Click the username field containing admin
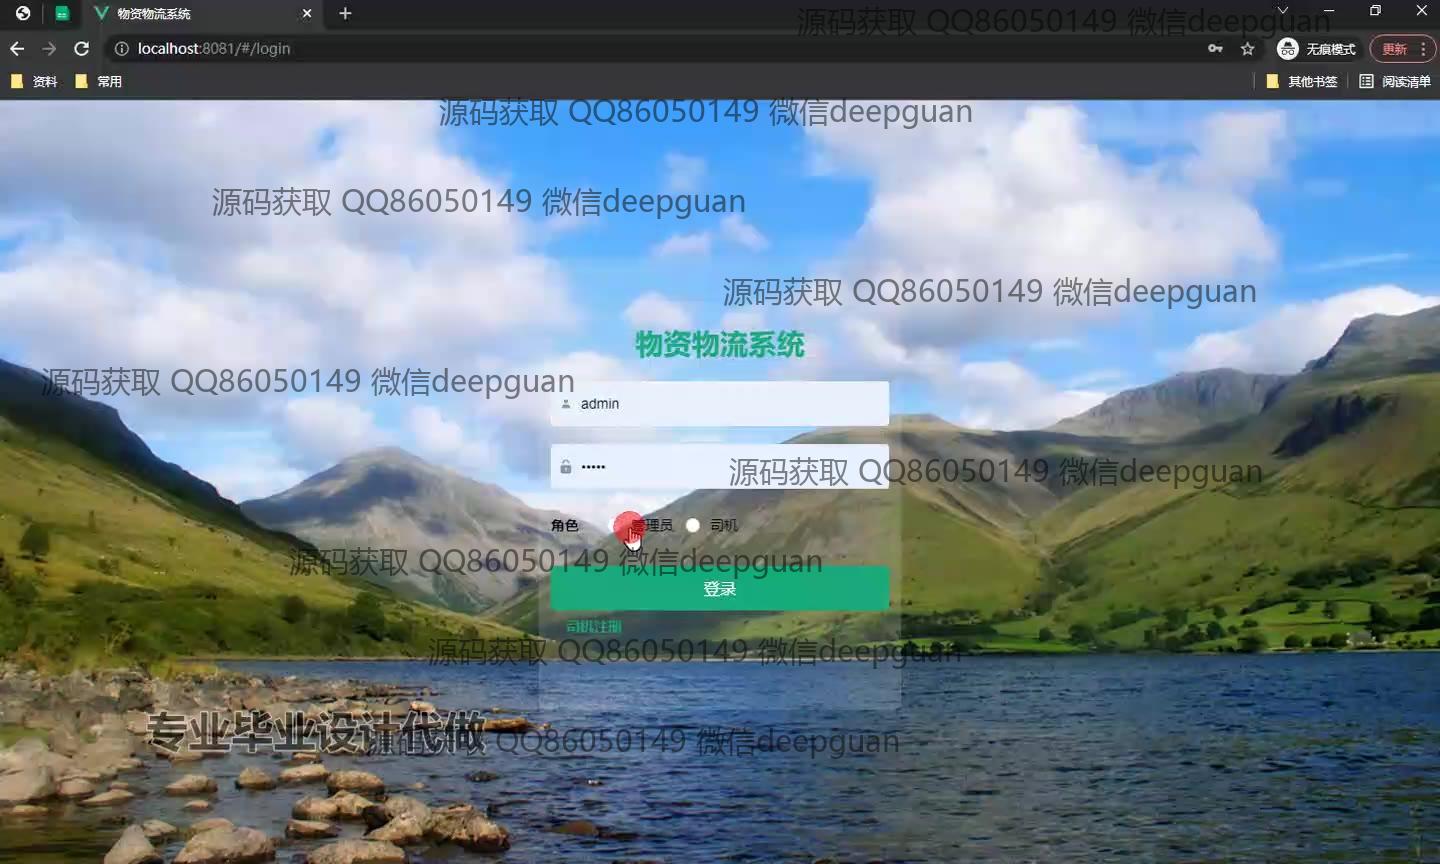Image resolution: width=1440 pixels, height=864 pixels. 719,404
